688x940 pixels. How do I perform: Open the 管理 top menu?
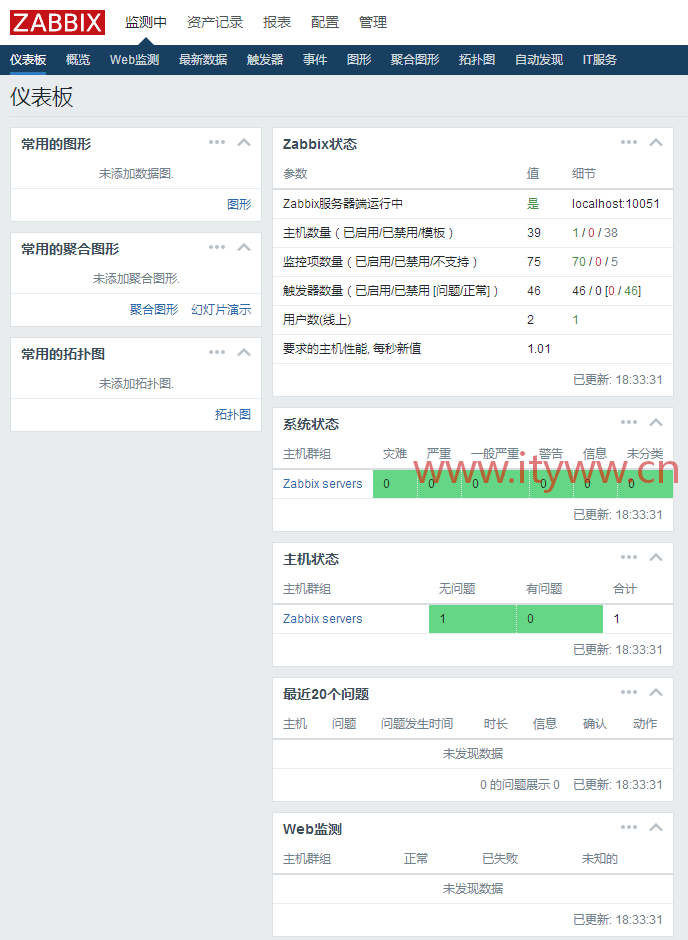(373, 23)
